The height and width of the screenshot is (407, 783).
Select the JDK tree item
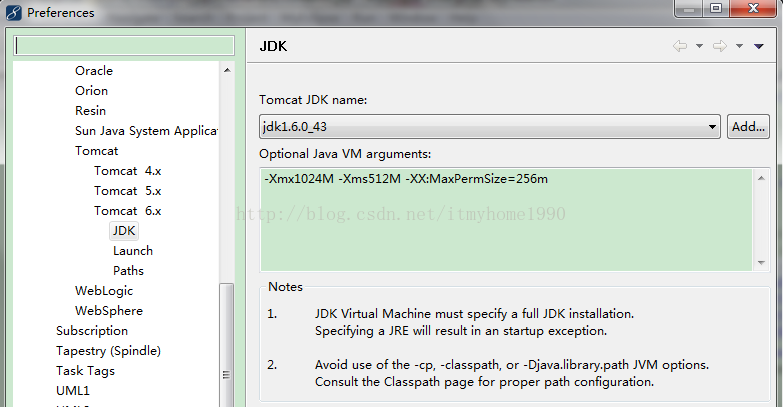pyautogui.click(x=124, y=231)
